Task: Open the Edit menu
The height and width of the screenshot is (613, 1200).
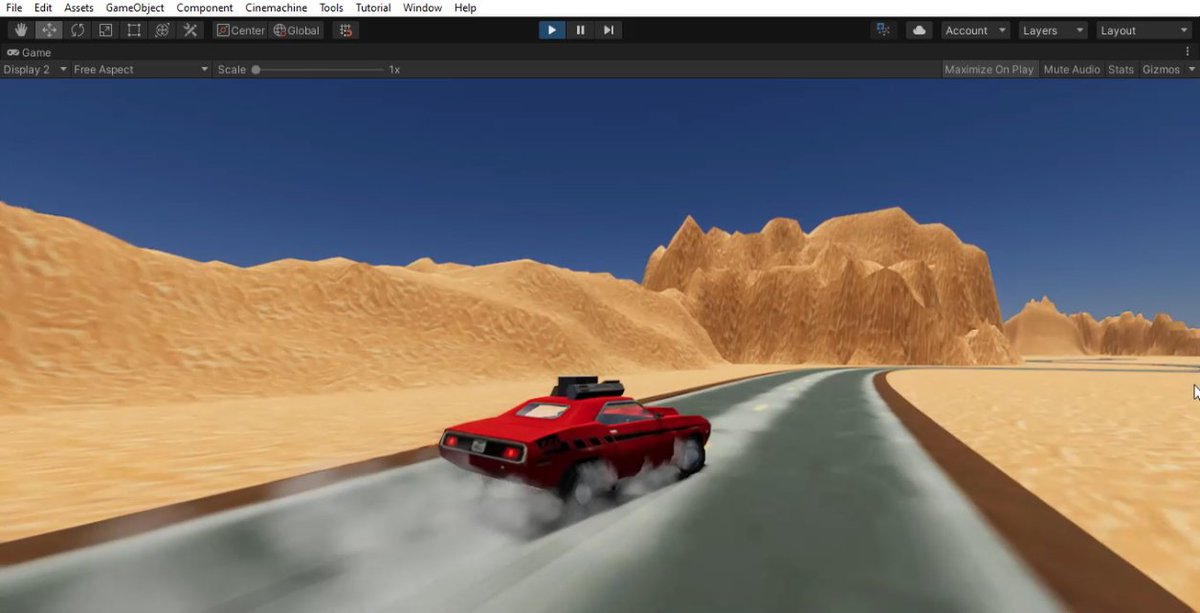Action: (x=43, y=8)
